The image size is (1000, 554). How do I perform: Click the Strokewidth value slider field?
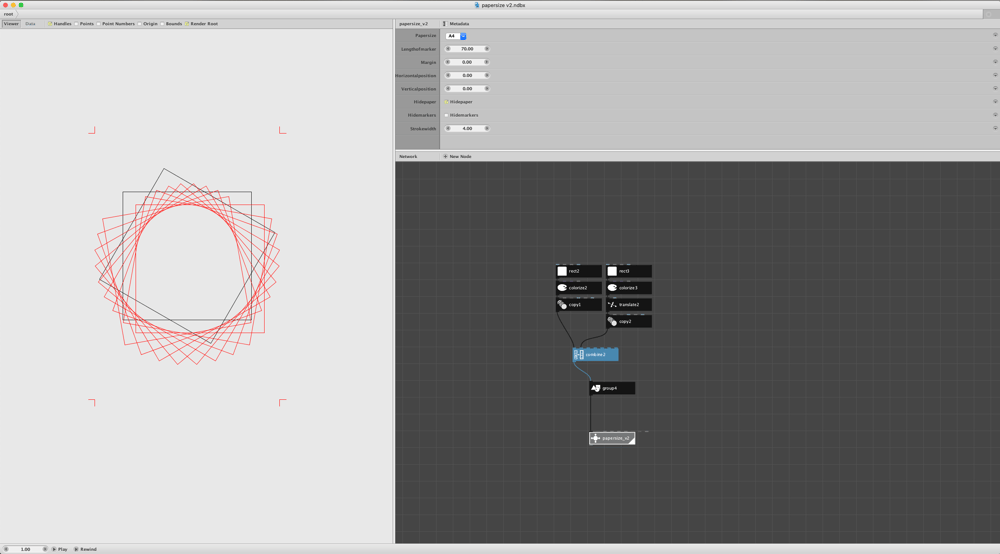467,128
